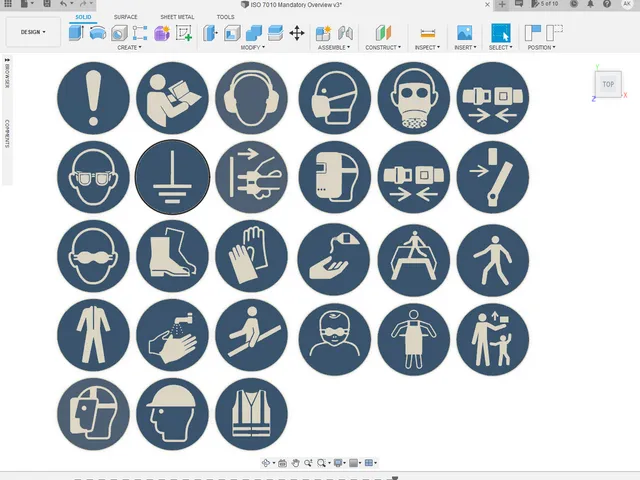Select the Shell tool in Modify
Screen dimensions: 640x480
pos(232,33)
